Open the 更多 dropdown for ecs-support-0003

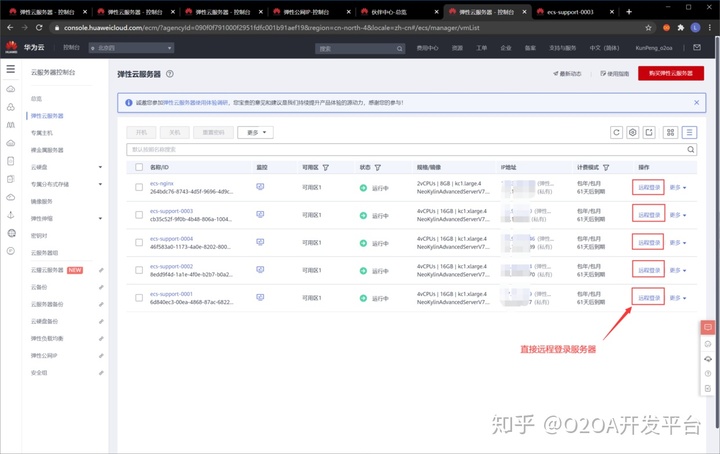[x=678, y=215]
